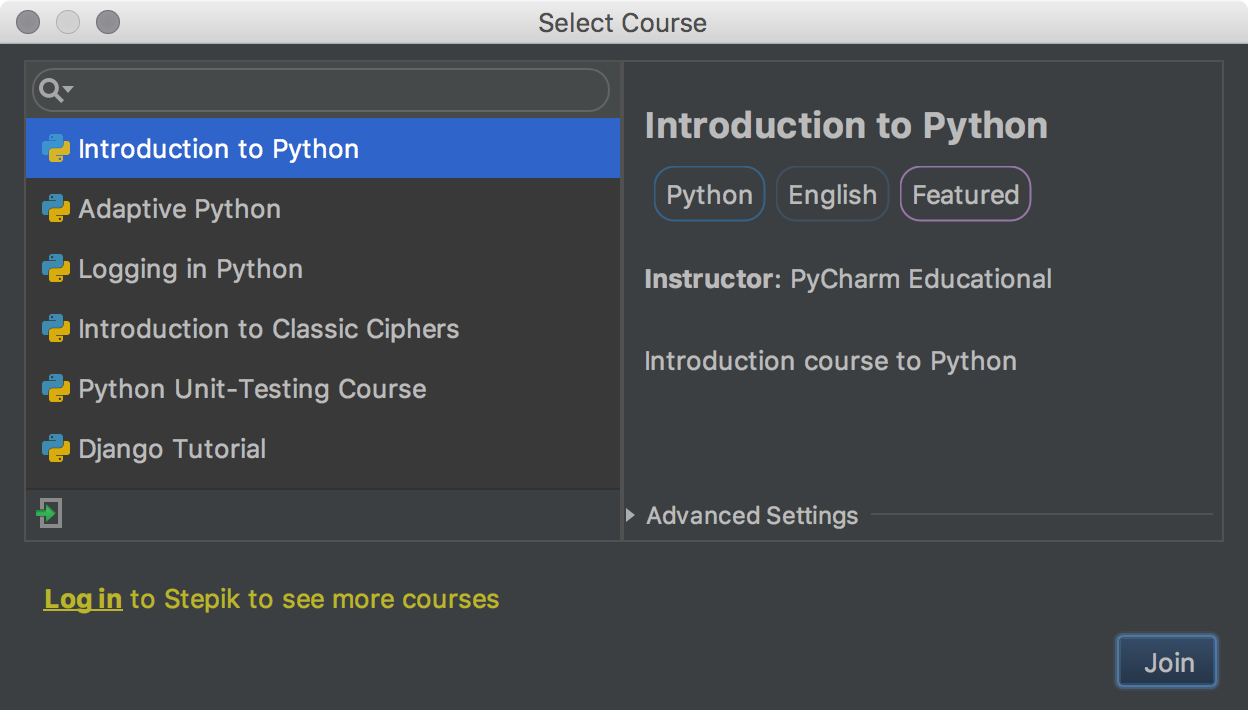The image size is (1248, 710).
Task: Choose the Logging in Python course
Action: point(323,269)
